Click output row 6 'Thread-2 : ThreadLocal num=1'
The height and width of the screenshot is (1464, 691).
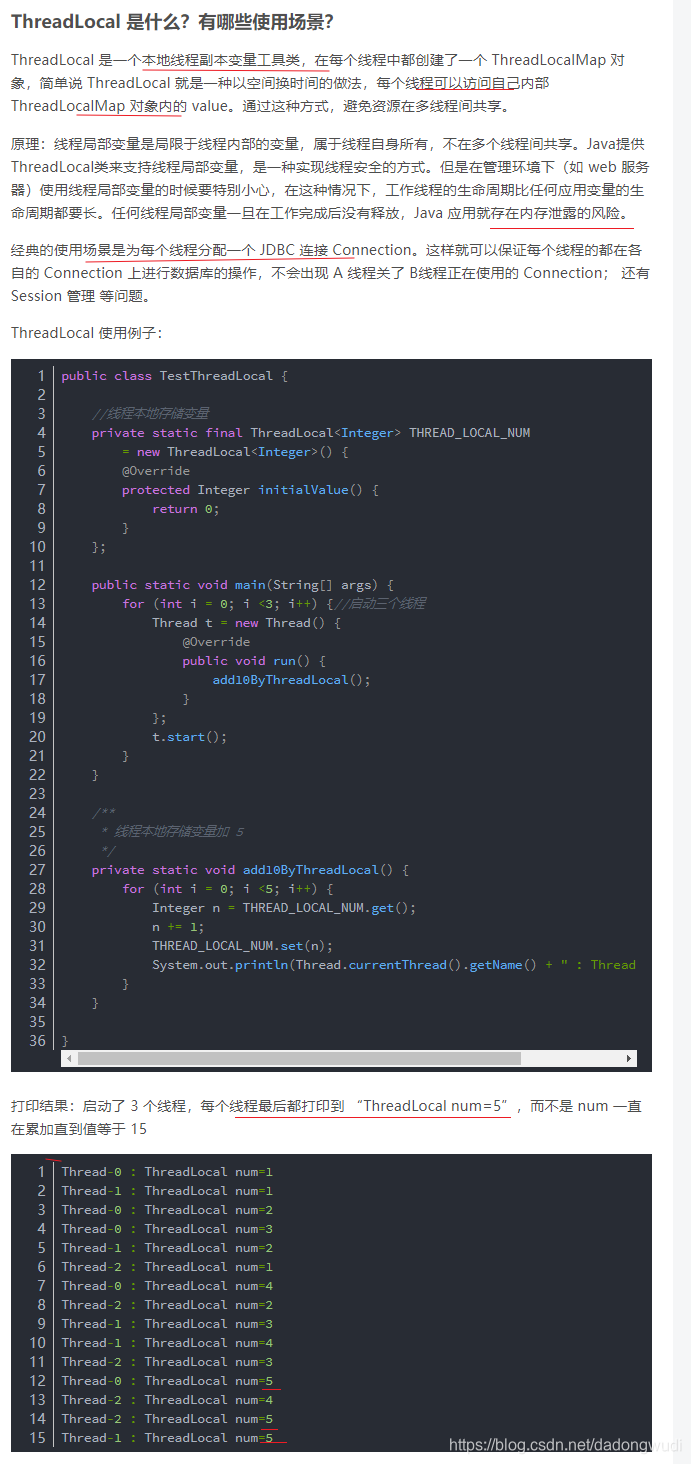coord(167,1267)
